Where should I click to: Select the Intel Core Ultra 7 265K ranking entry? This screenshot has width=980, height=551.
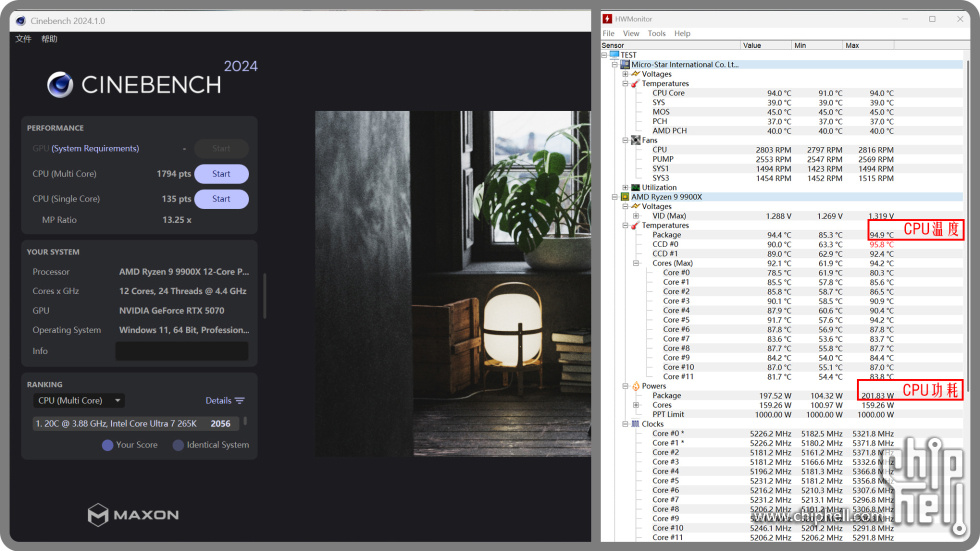pyautogui.click(x=137, y=424)
